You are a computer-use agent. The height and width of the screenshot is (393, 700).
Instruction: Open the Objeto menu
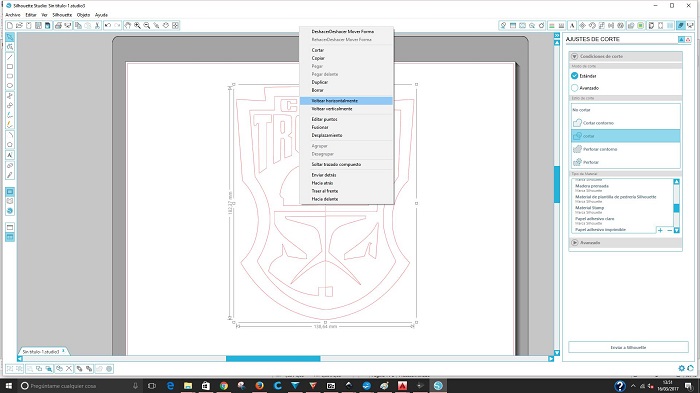pos(83,15)
